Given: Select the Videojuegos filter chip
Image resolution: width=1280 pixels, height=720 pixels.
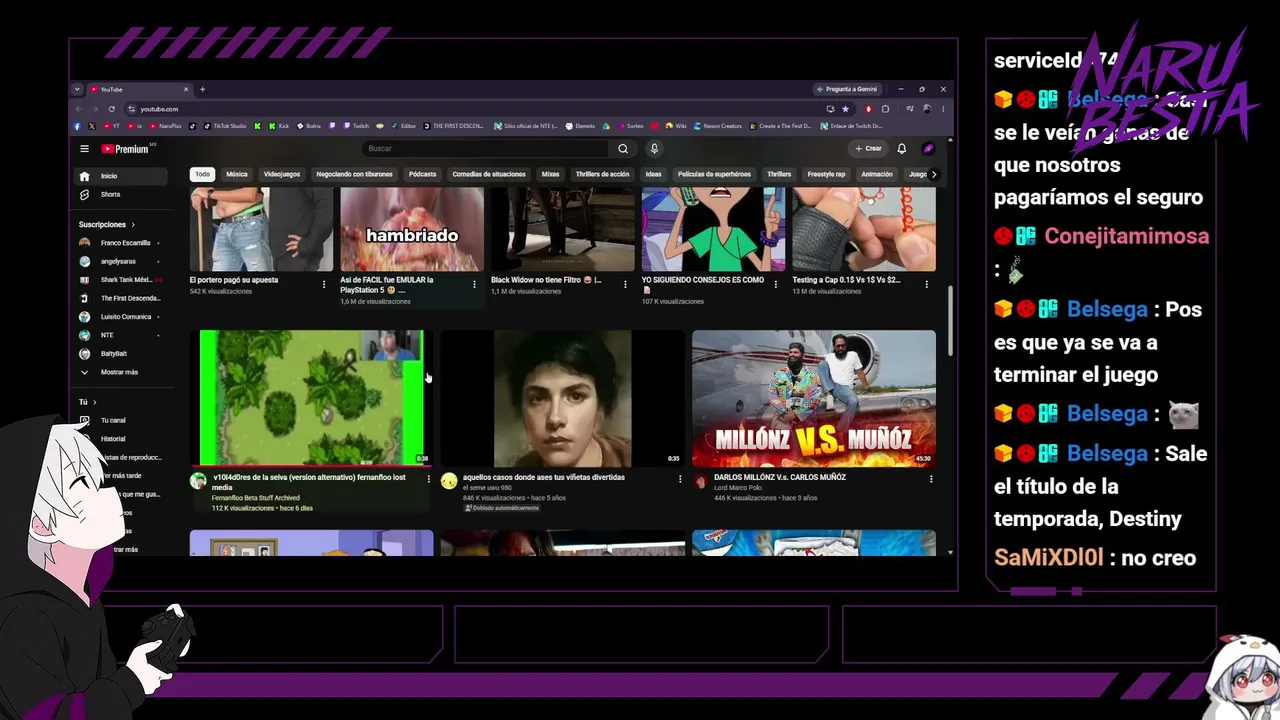Looking at the screenshot, I should click(282, 174).
